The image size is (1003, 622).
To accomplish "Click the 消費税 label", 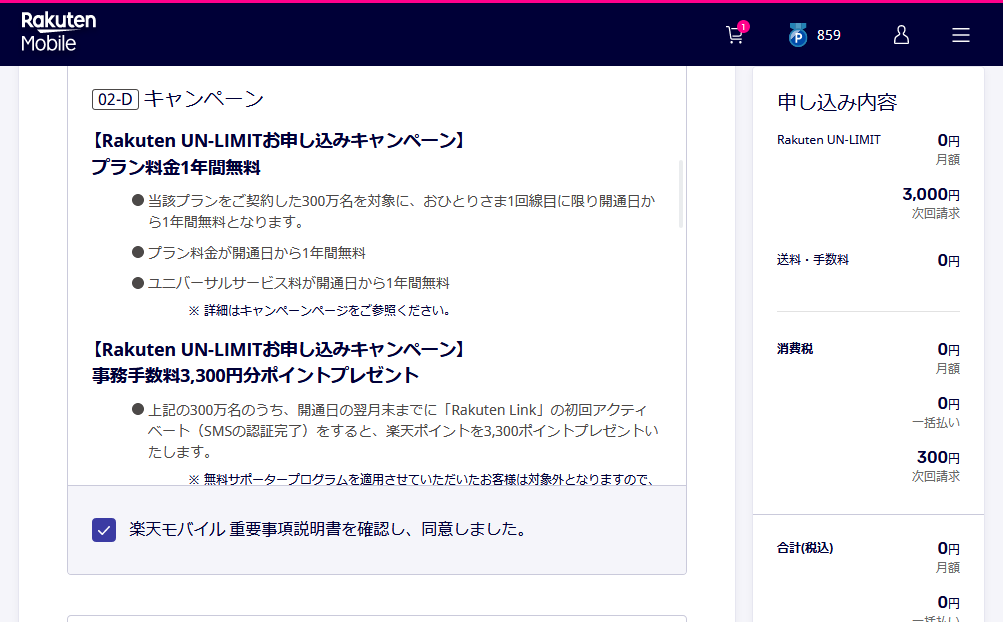I will 795,349.
